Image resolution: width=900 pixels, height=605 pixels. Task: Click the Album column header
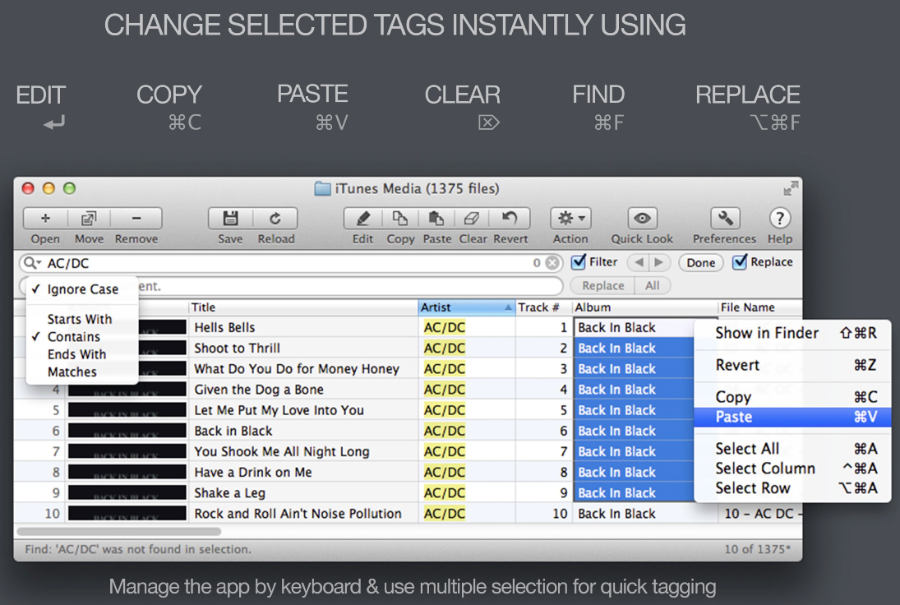[645, 308]
